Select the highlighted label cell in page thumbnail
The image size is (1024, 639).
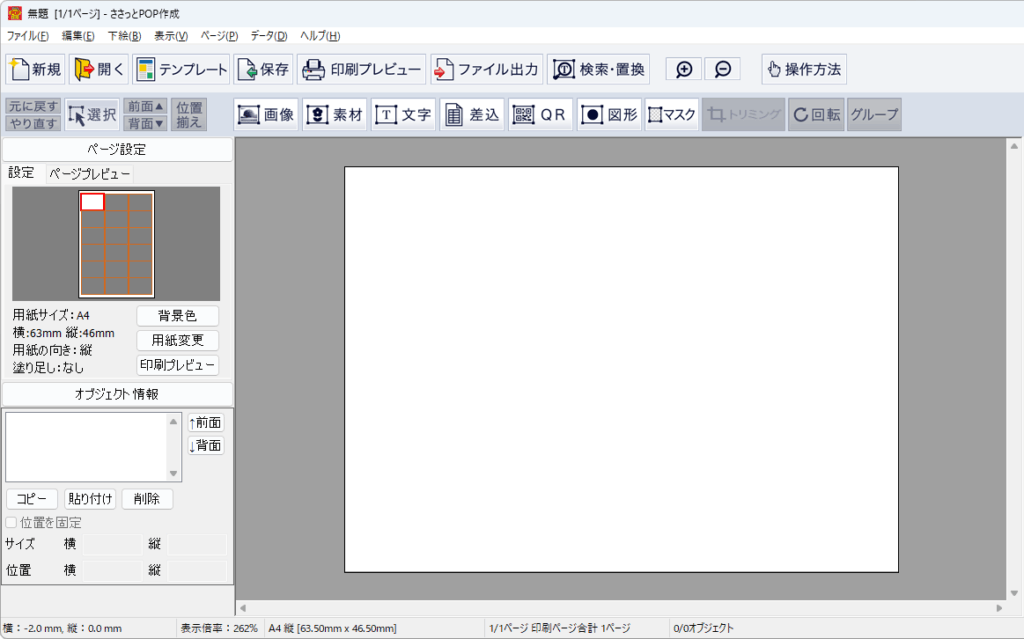pyautogui.click(x=92, y=202)
